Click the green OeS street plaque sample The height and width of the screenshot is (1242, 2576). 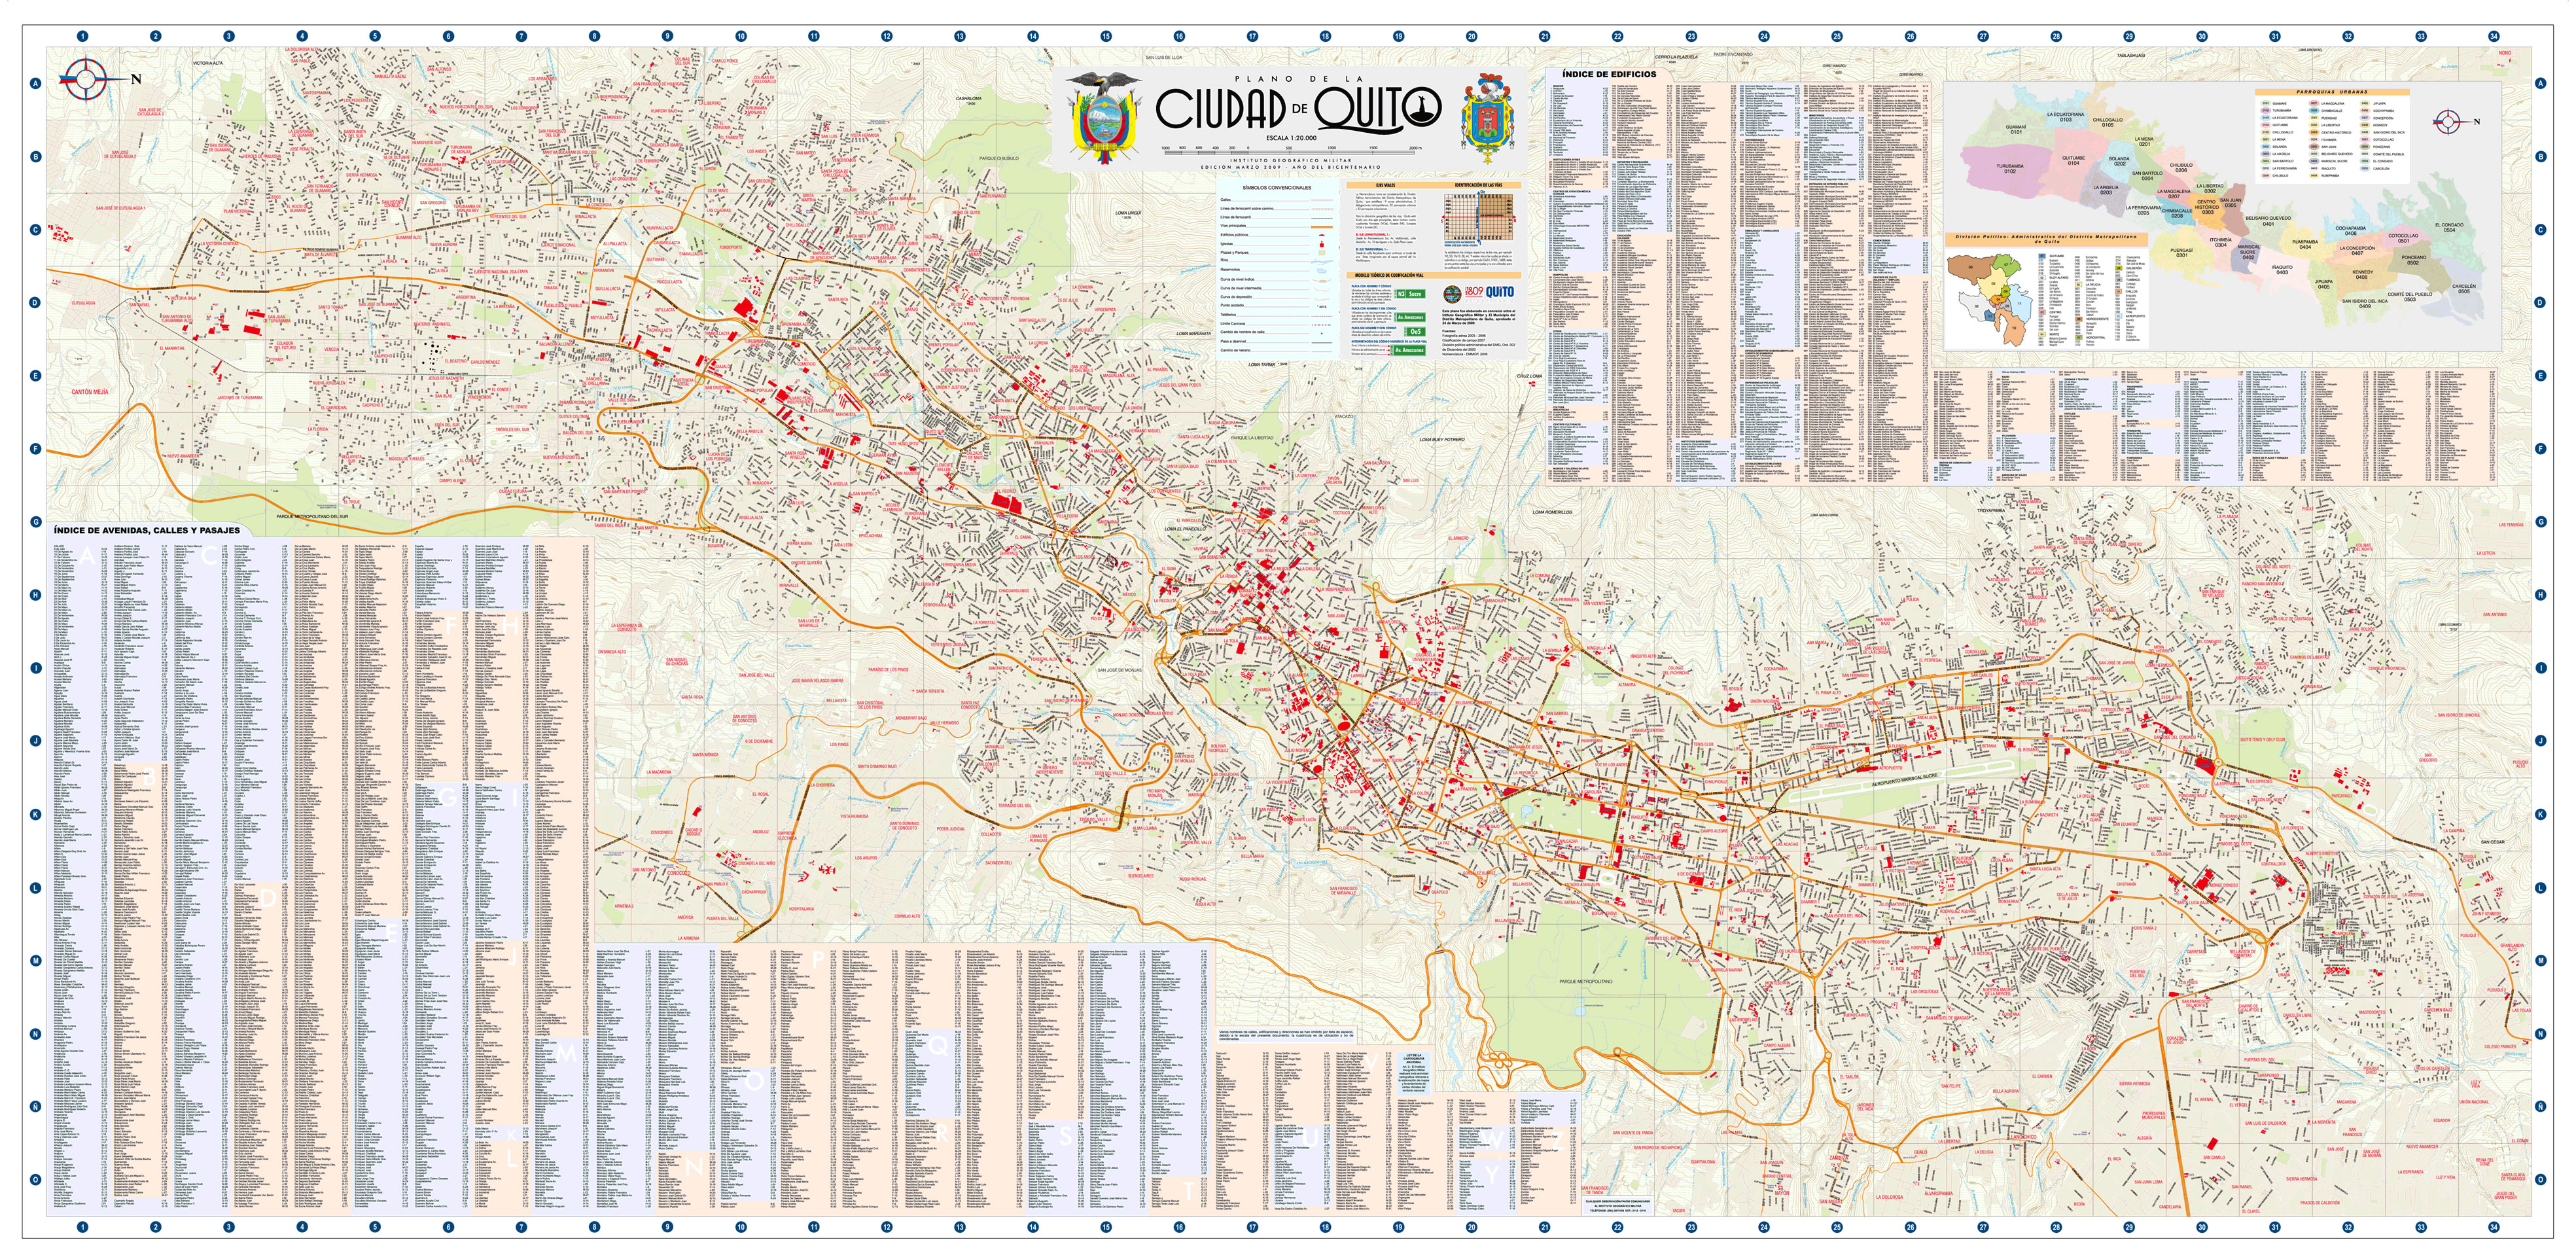pyautogui.click(x=1415, y=332)
